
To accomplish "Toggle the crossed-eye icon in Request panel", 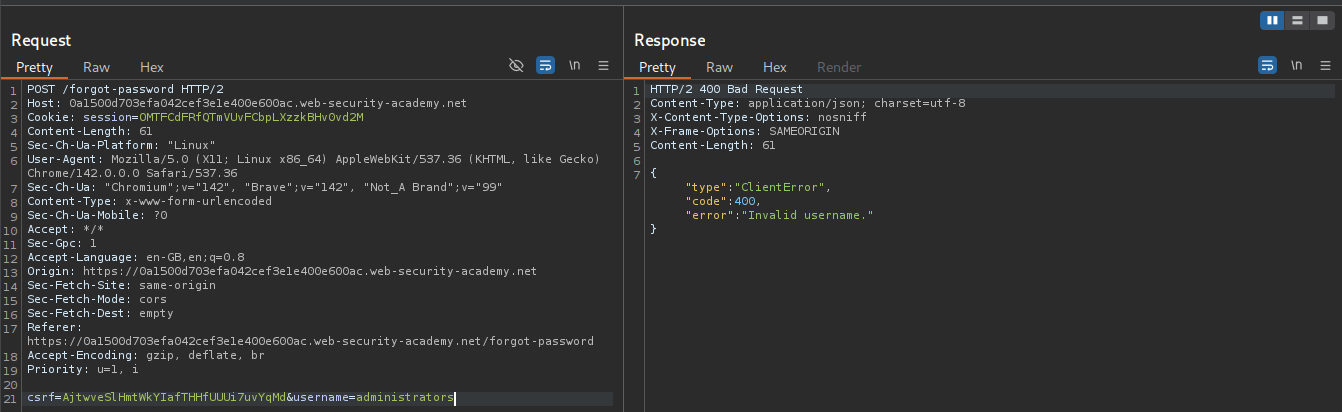I will 516,66.
